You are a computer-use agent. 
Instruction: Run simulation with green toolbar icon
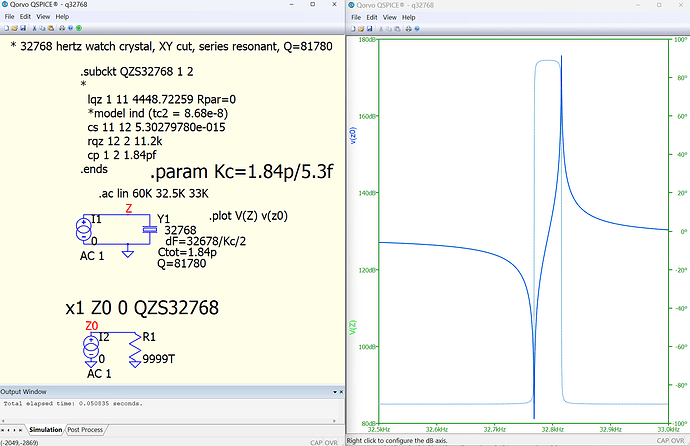[x=79, y=28]
